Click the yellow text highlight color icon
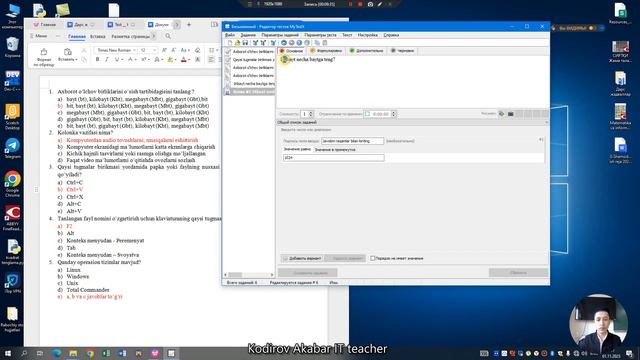This screenshot has height=360, width=640. coord(170,60)
